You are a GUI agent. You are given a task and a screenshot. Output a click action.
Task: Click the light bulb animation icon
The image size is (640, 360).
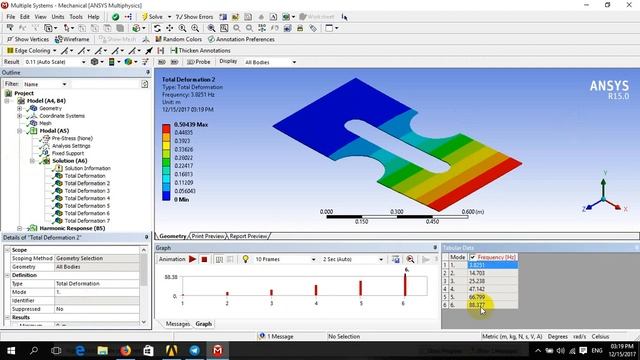[x=245, y=259]
